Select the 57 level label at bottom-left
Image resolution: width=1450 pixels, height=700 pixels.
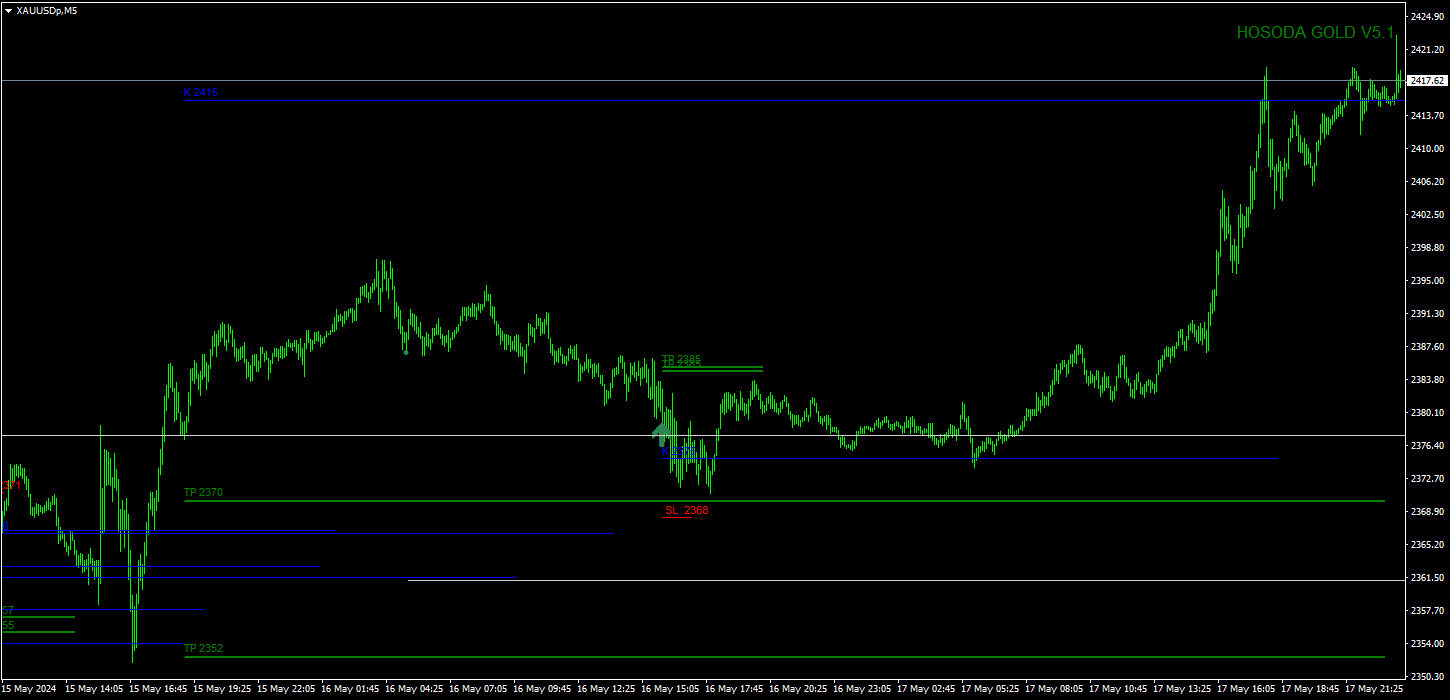point(8,609)
